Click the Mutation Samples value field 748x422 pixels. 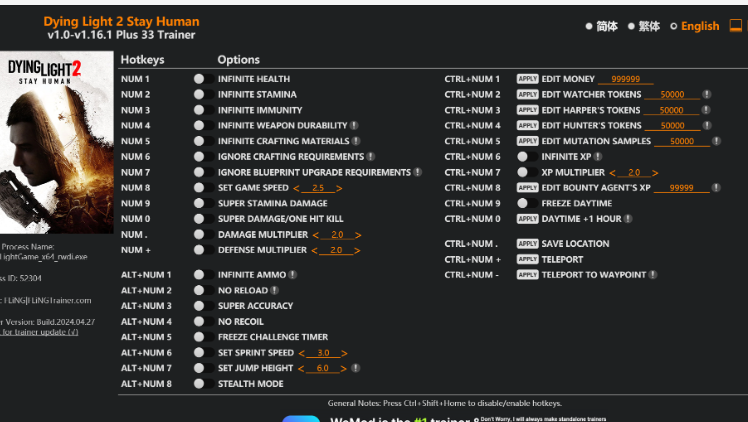point(682,141)
